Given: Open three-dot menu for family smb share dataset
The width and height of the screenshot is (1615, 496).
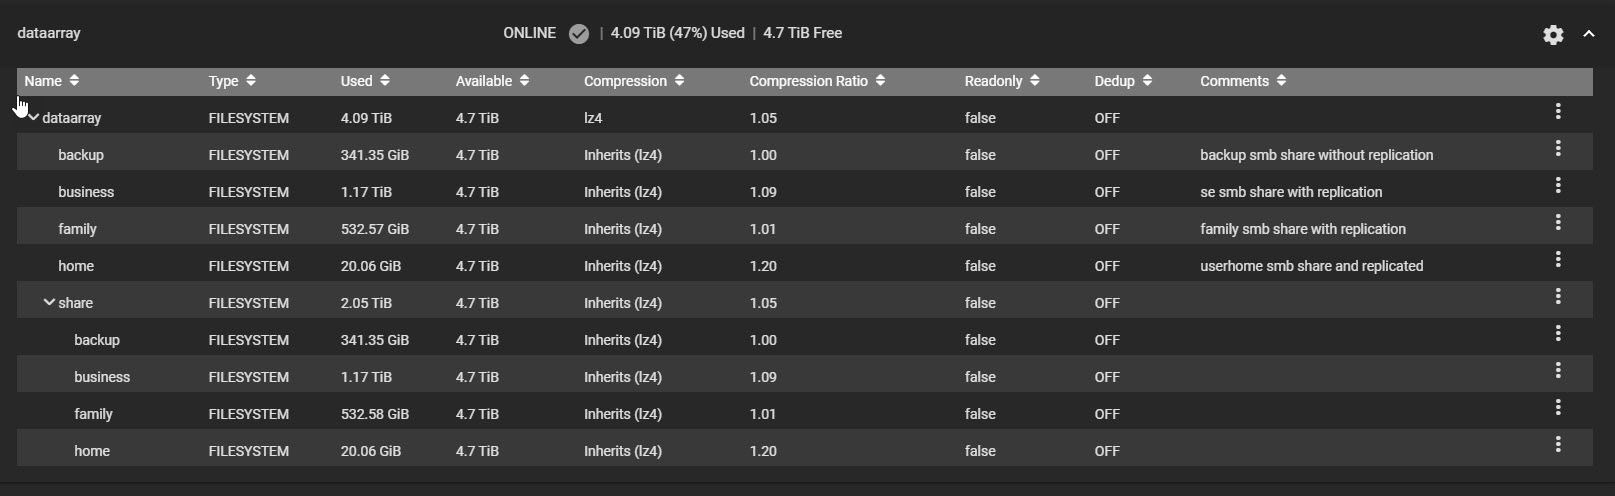Looking at the screenshot, I should pos(1557,223).
